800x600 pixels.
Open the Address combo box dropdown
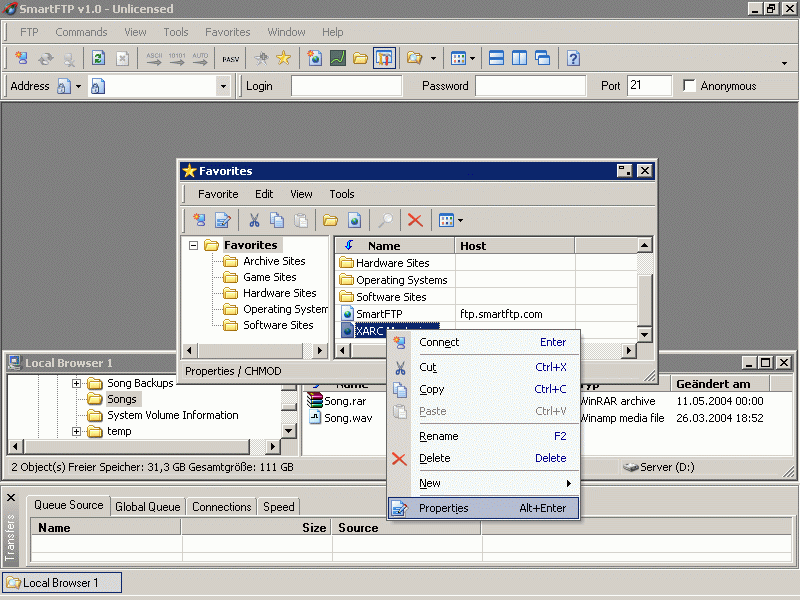point(223,86)
